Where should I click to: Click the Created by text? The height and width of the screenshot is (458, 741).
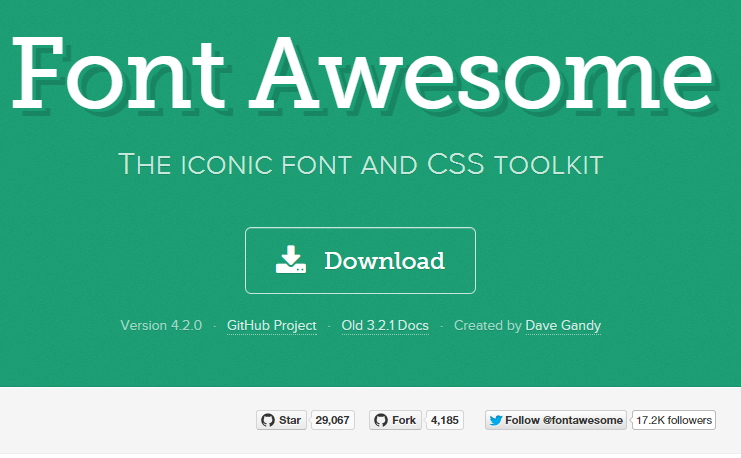tap(488, 326)
